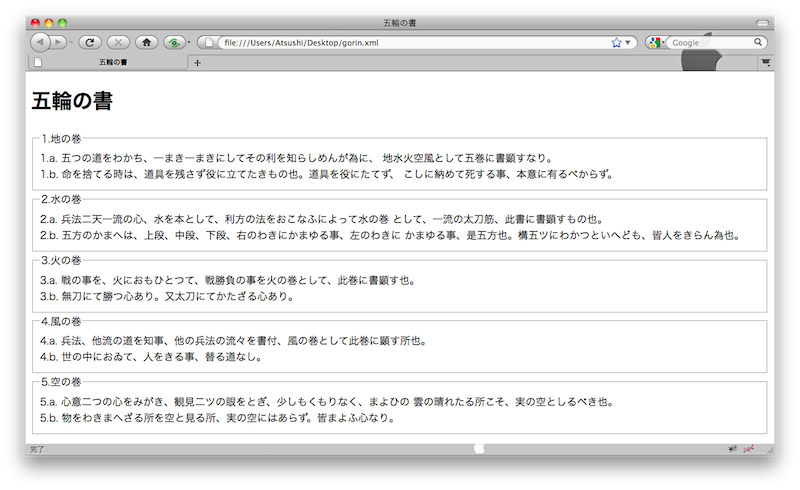Click inside the Google search field
Screen dimensions: 800x490
tap(710, 42)
